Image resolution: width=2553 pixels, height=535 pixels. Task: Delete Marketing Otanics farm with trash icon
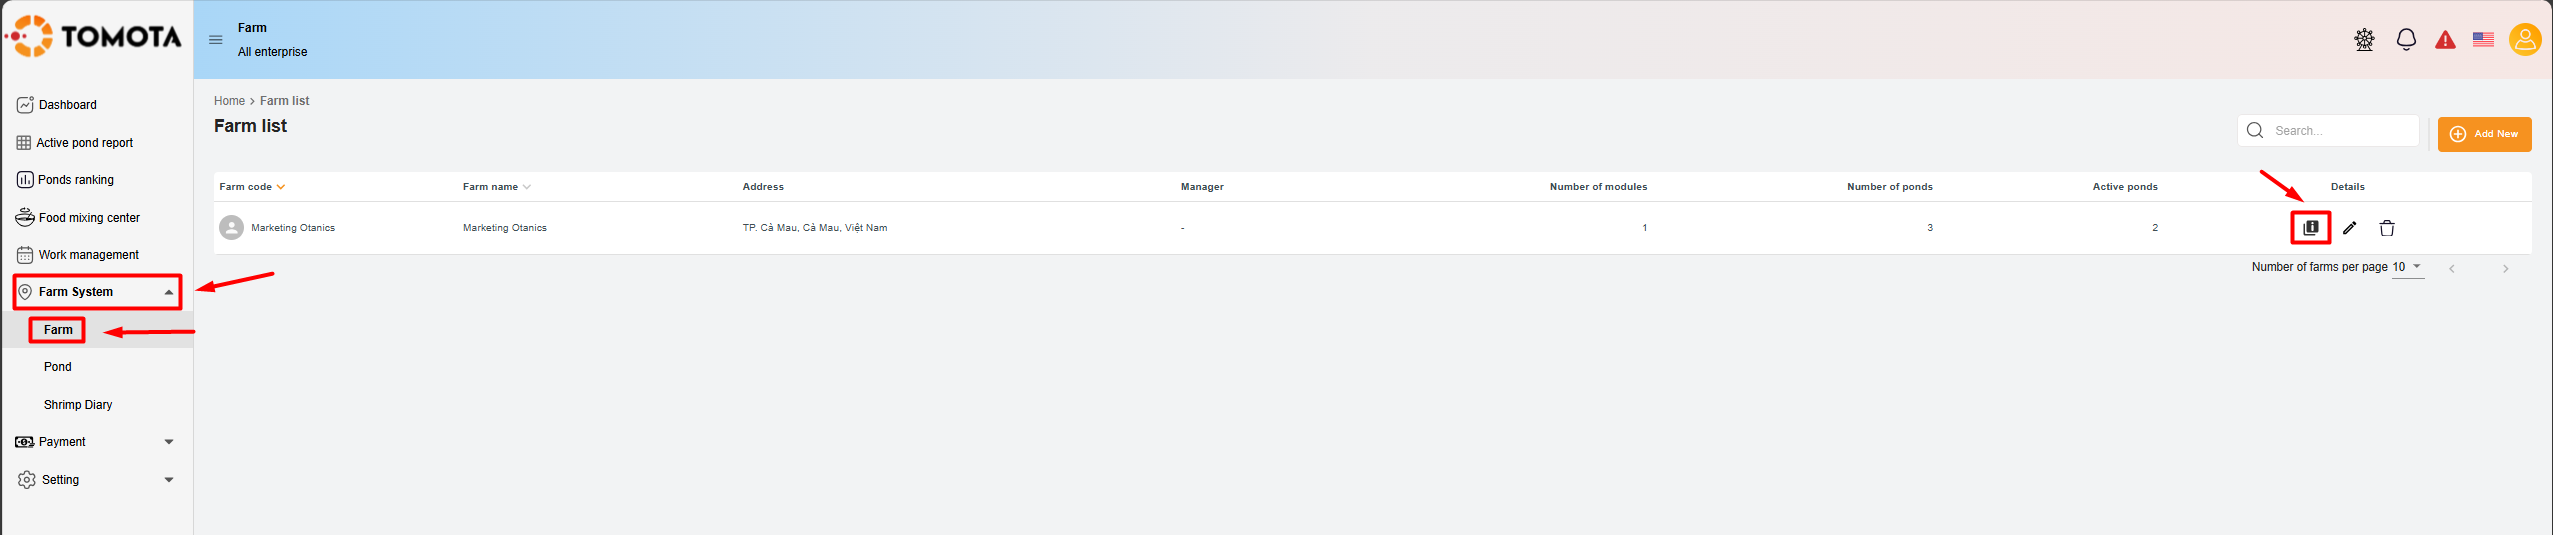(2386, 228)
